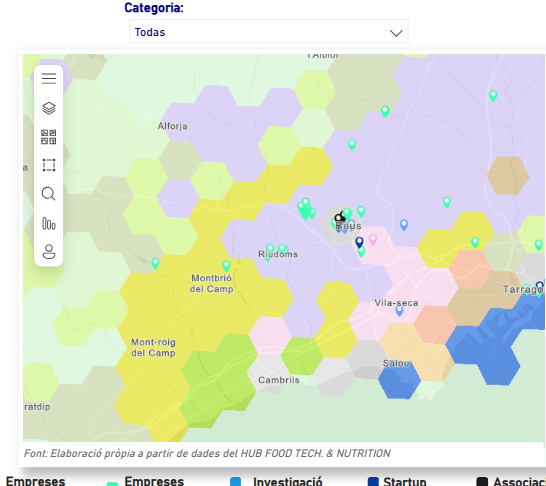Open the basemap gallery grid icon

[x=49, y=137]
